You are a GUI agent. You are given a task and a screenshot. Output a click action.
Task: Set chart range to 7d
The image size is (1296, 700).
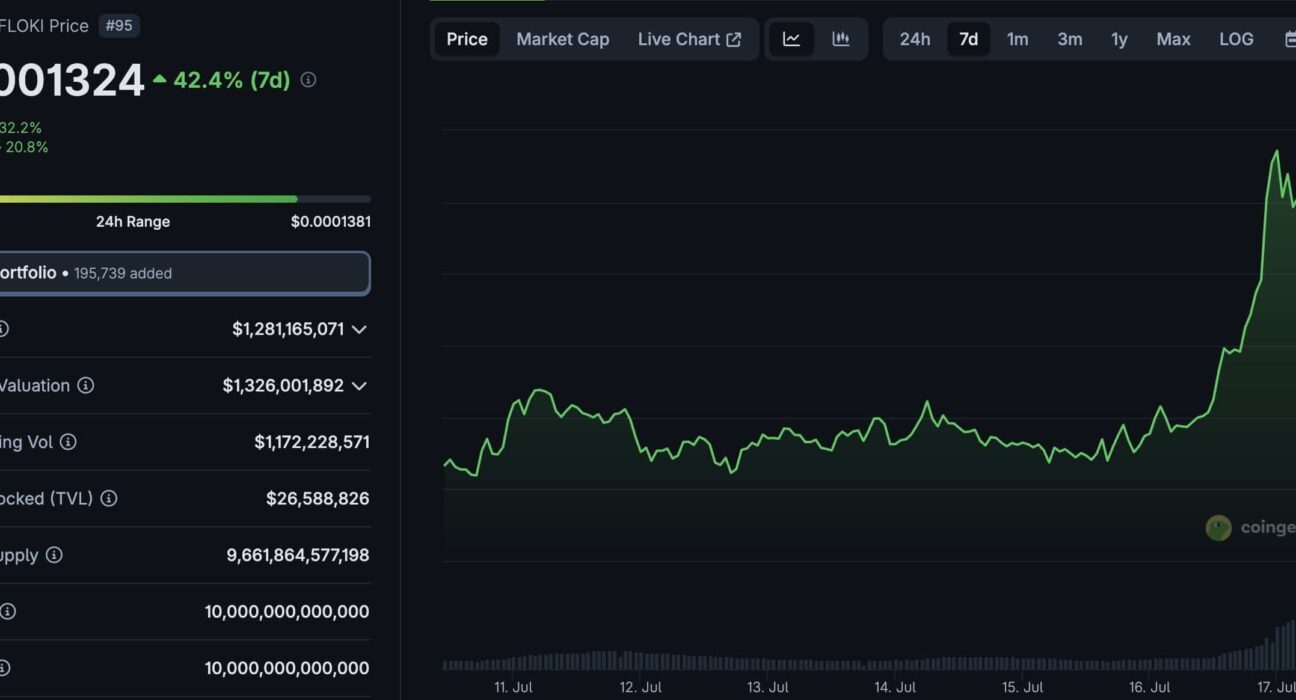point(968,39)
